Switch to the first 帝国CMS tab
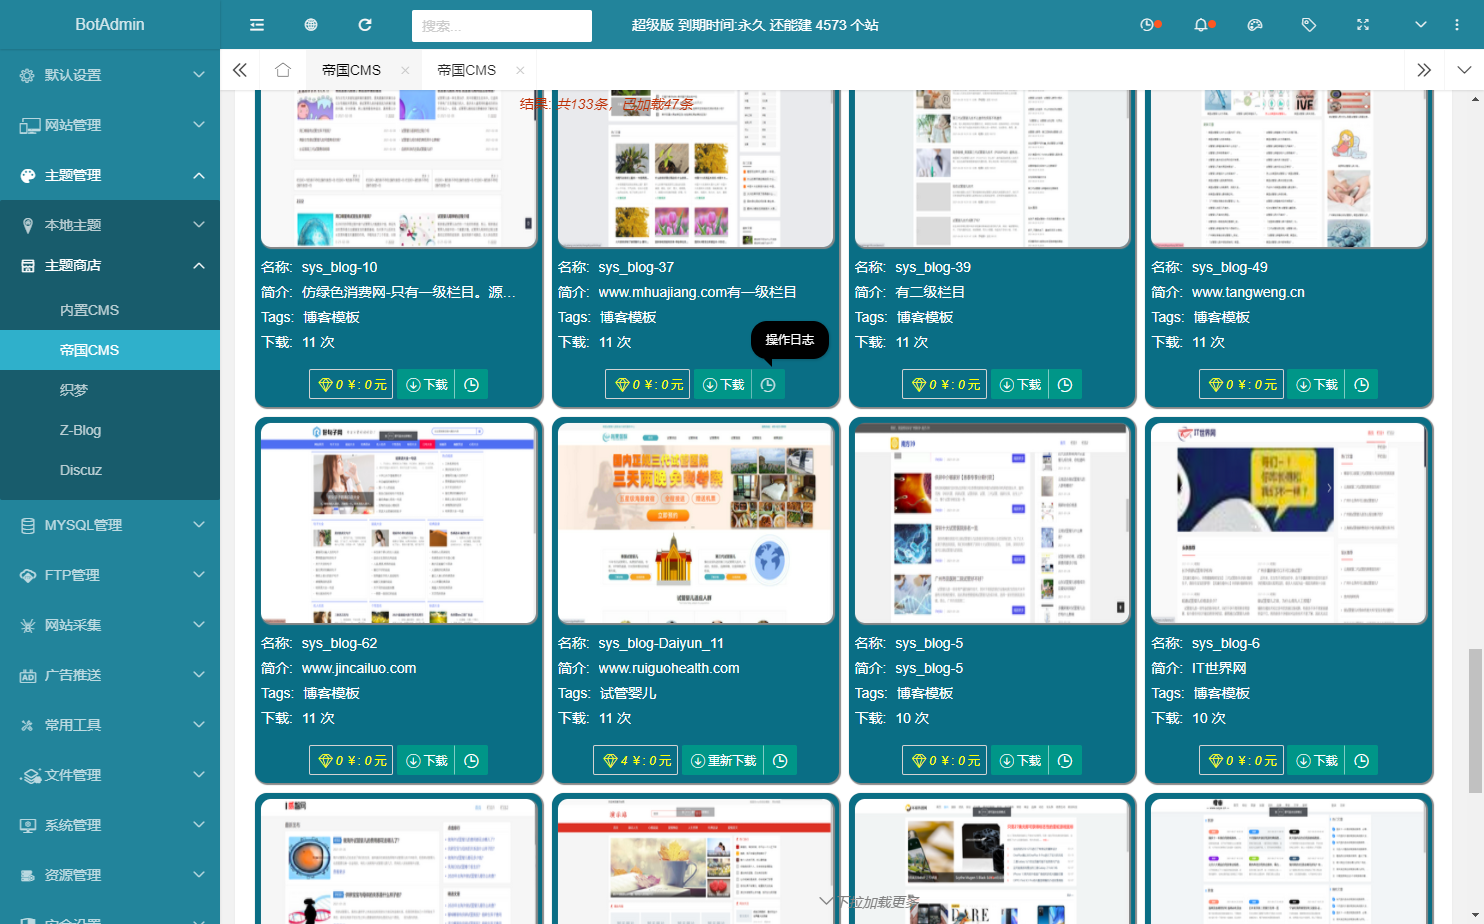Image resolution: width=1484 pixels, height=924 pixels. point(351,70)
